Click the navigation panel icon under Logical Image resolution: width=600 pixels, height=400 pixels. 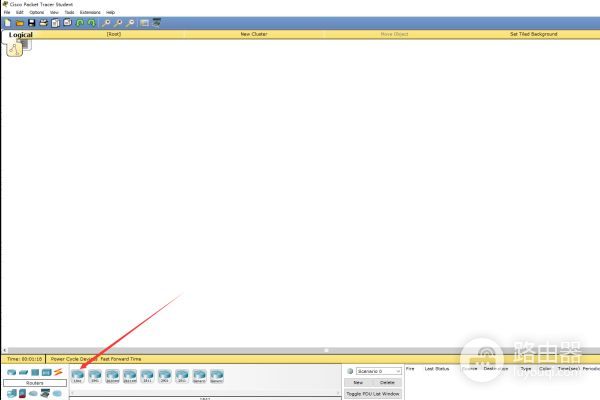[x=15, y=49]
